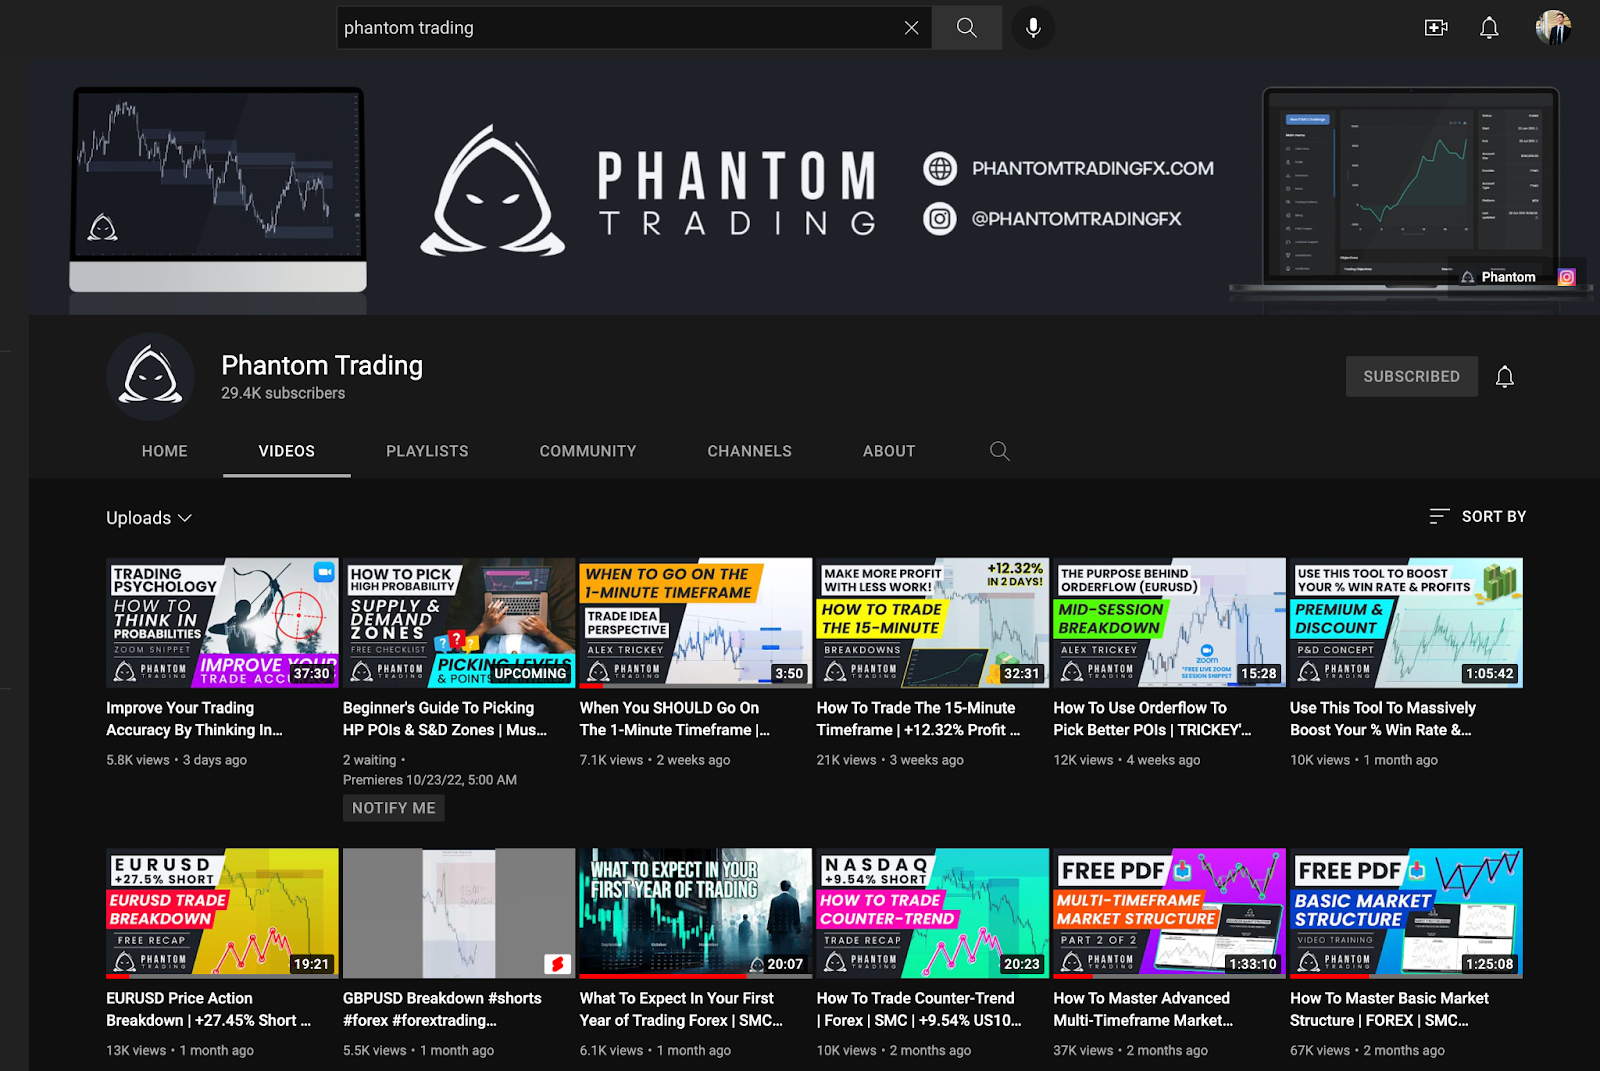Click the Instagram icon on banner
Viewport: 1600px width, 1071px height.
pyautogui.click(x=1567, y=277)
